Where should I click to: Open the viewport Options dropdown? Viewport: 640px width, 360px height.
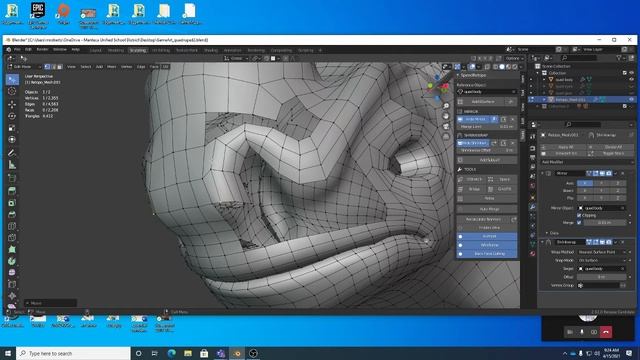tap(513, 58)
